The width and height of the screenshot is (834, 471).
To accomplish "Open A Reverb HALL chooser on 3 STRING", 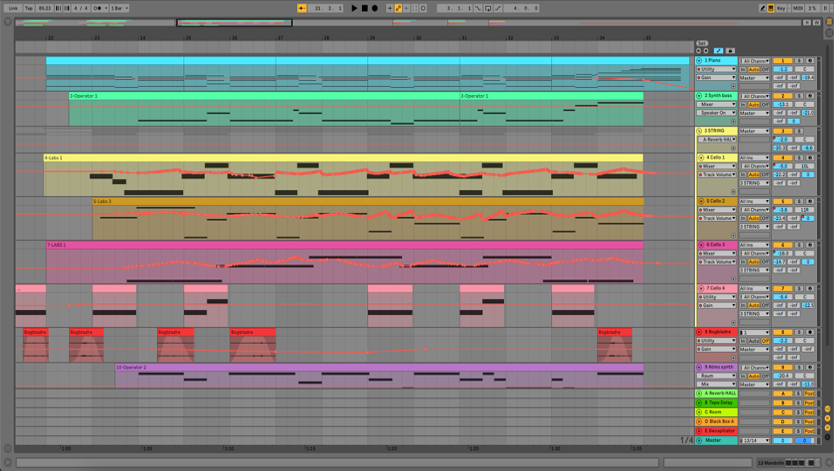I will pyautogui.click(x=717, y=139).
